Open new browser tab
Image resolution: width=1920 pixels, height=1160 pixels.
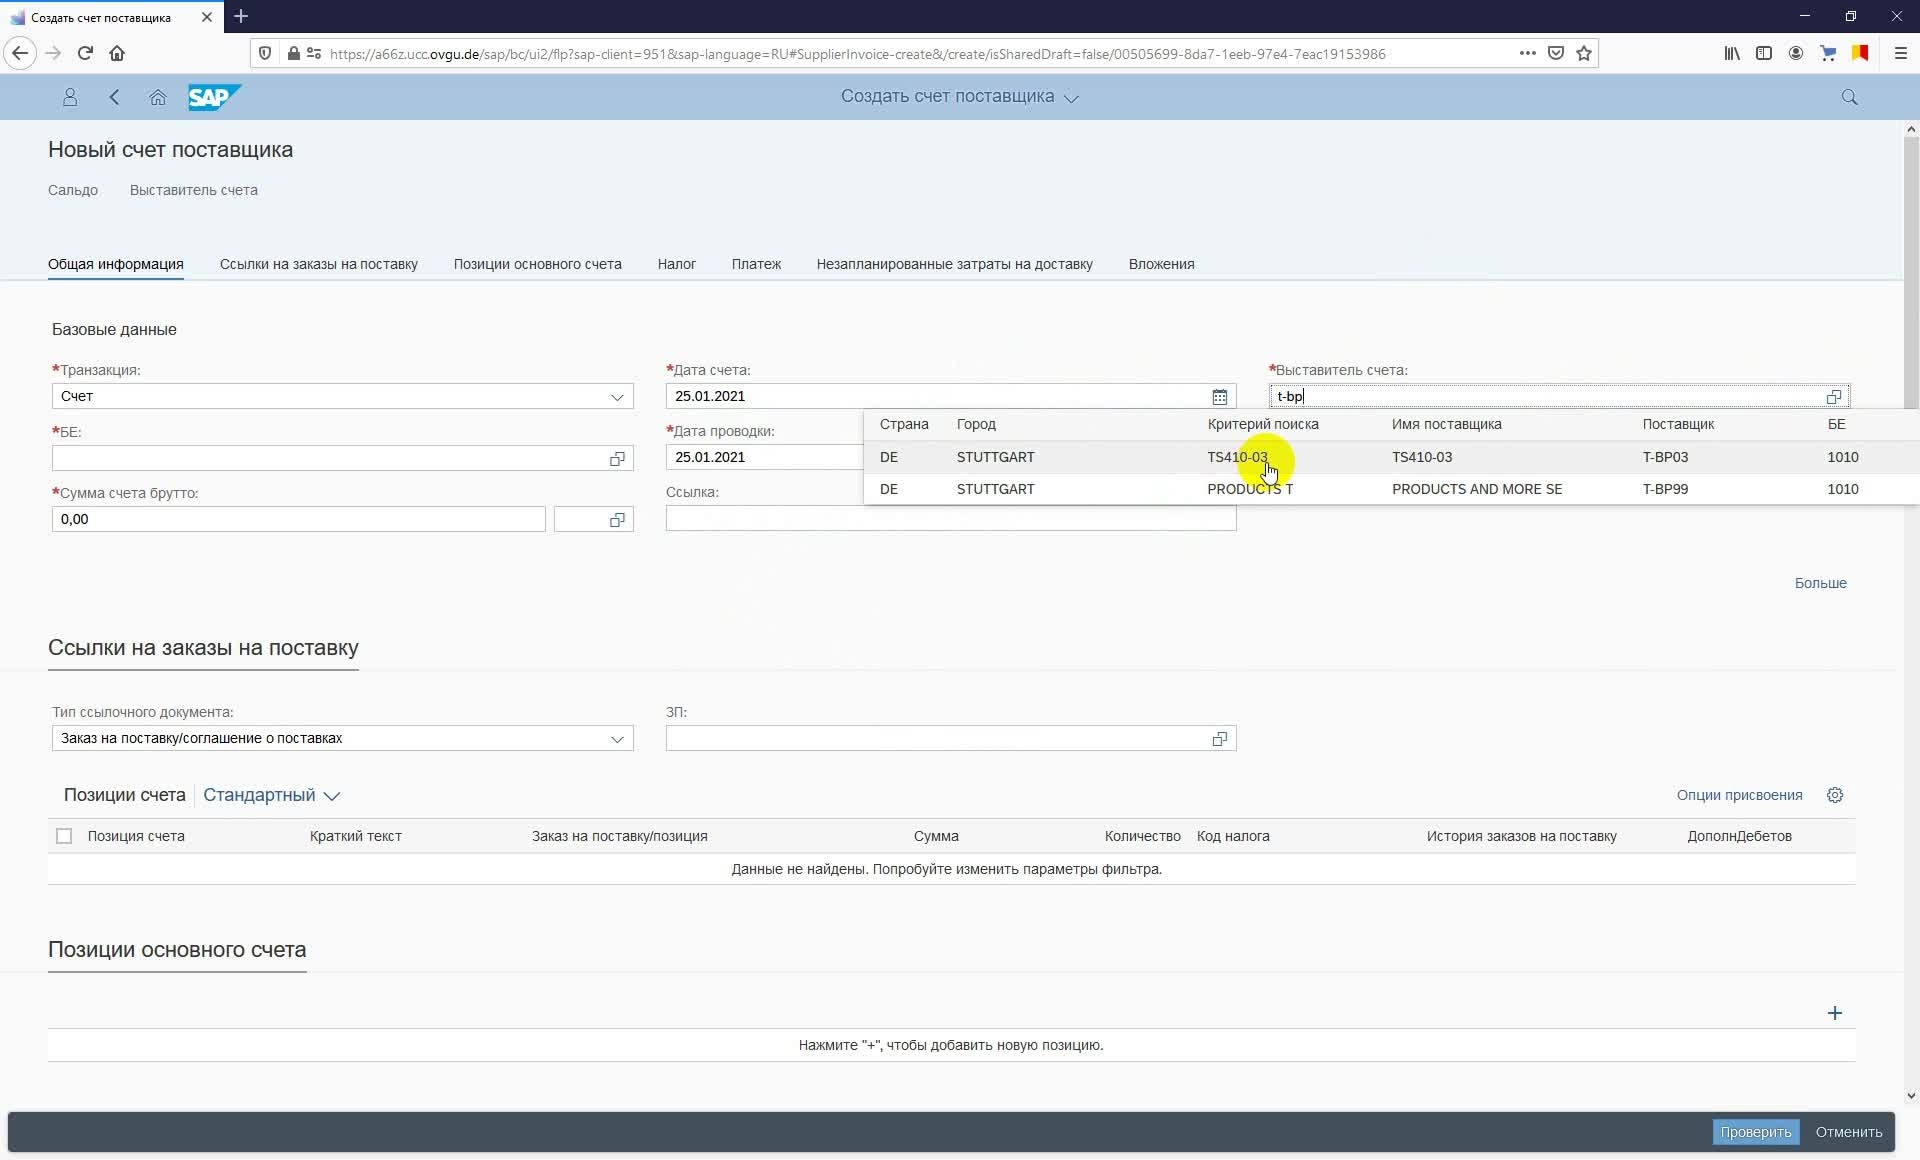241,17
